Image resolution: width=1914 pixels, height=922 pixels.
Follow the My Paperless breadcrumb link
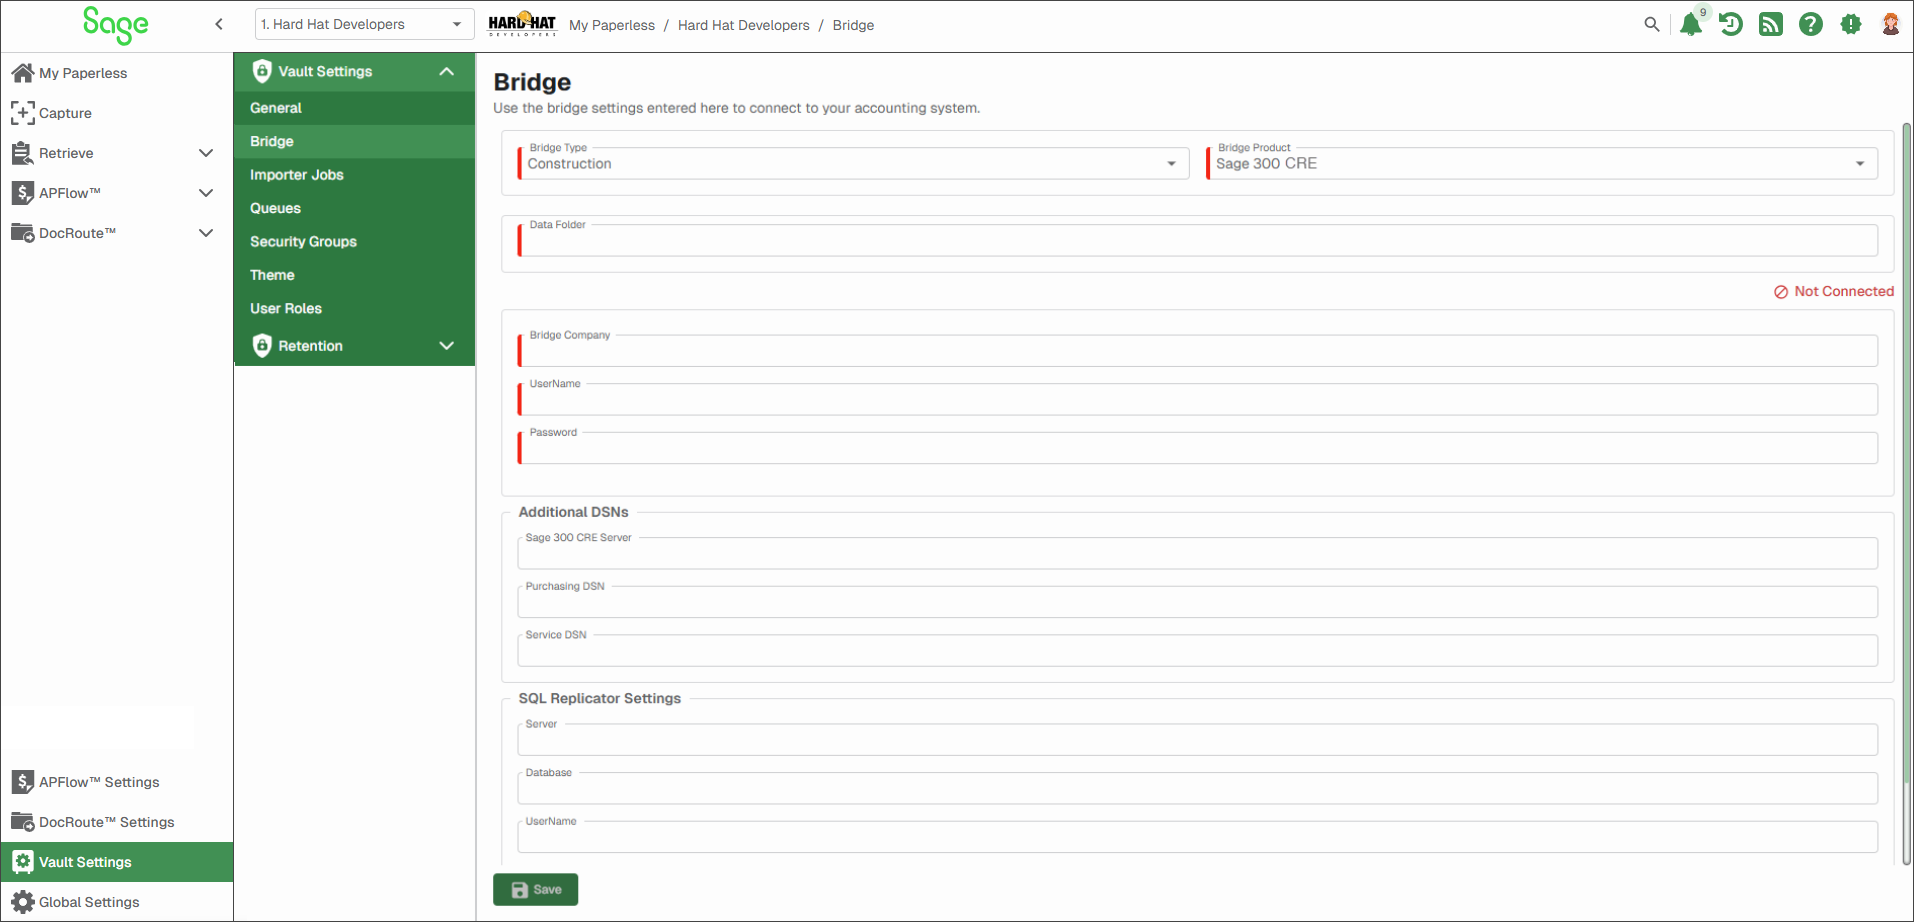612,25
